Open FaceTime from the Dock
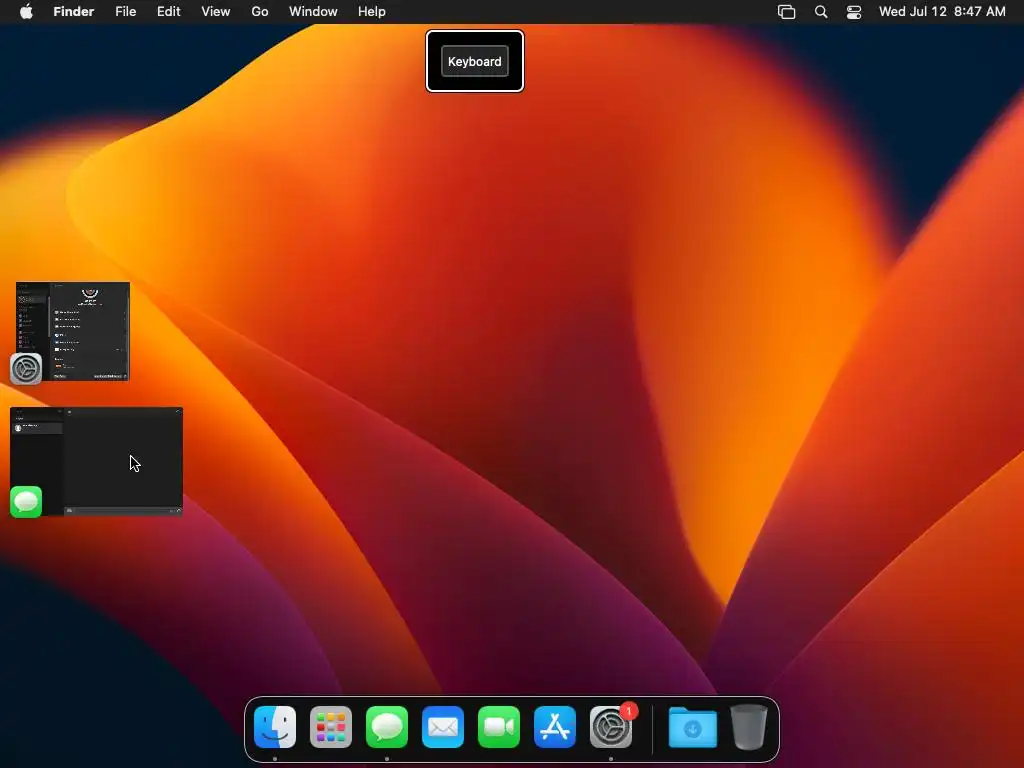The height and width of the screenshot is (768, 1024). (499, 727)
